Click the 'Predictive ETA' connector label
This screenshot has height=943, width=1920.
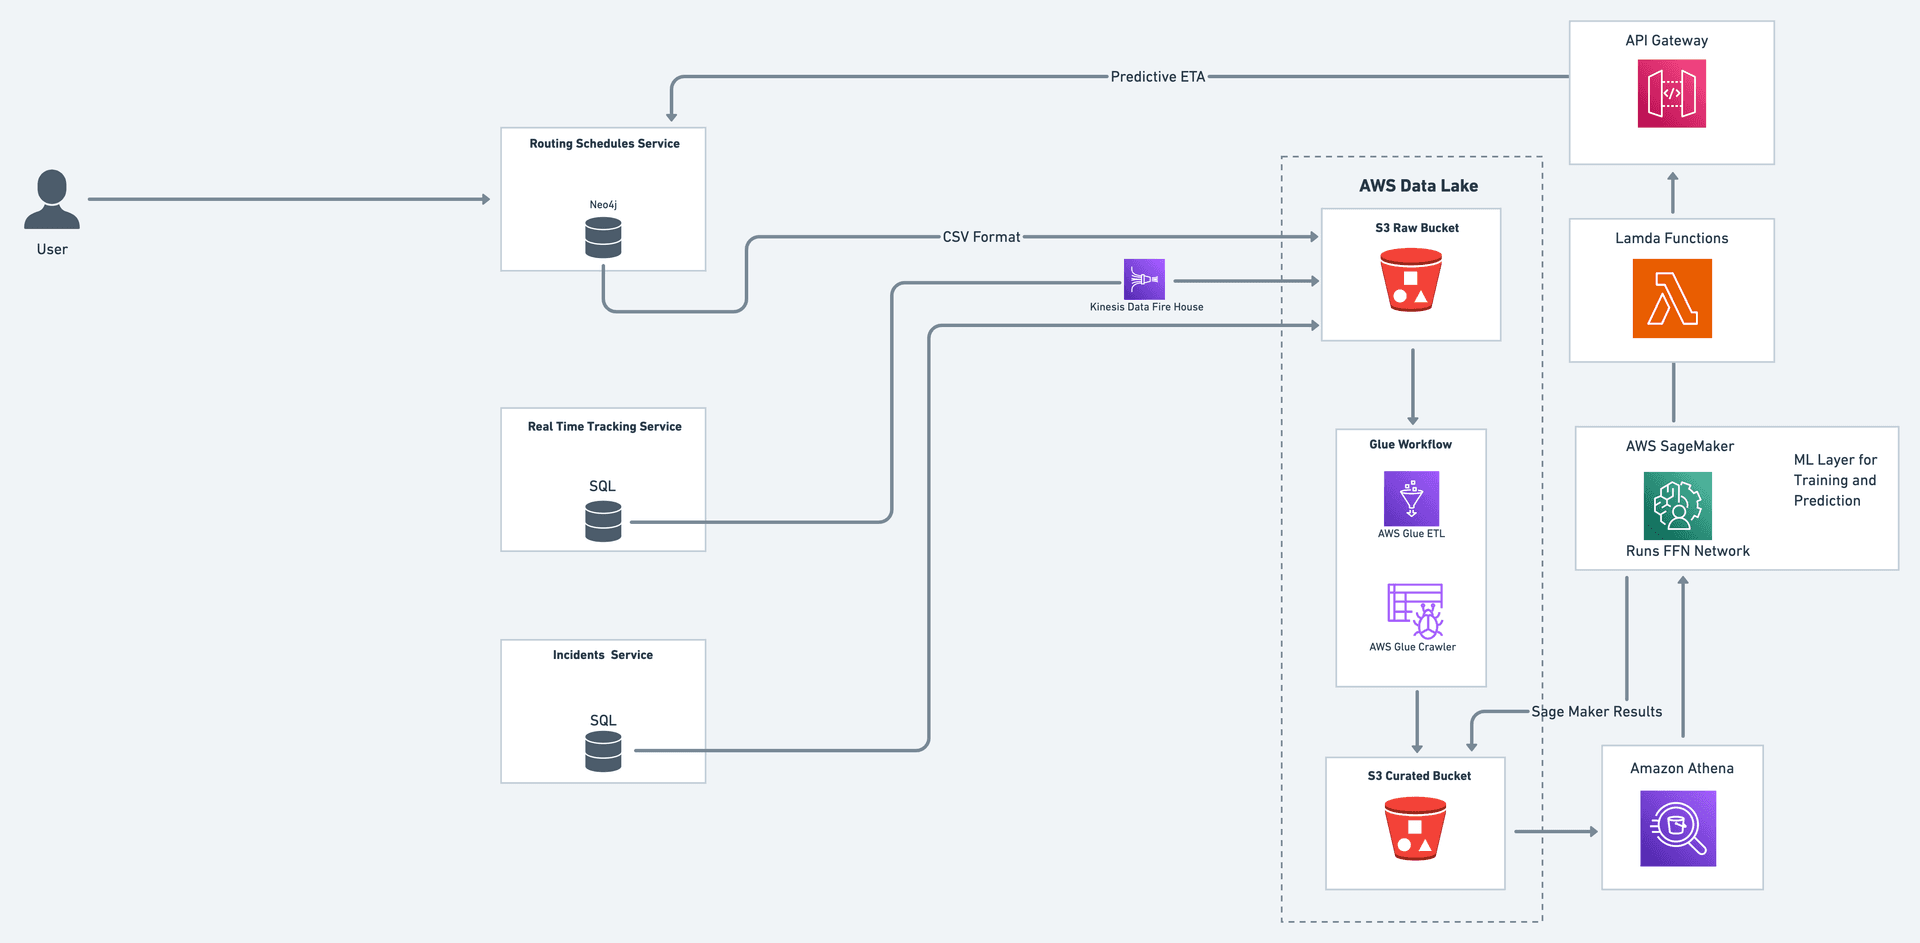coord(1158,77)
